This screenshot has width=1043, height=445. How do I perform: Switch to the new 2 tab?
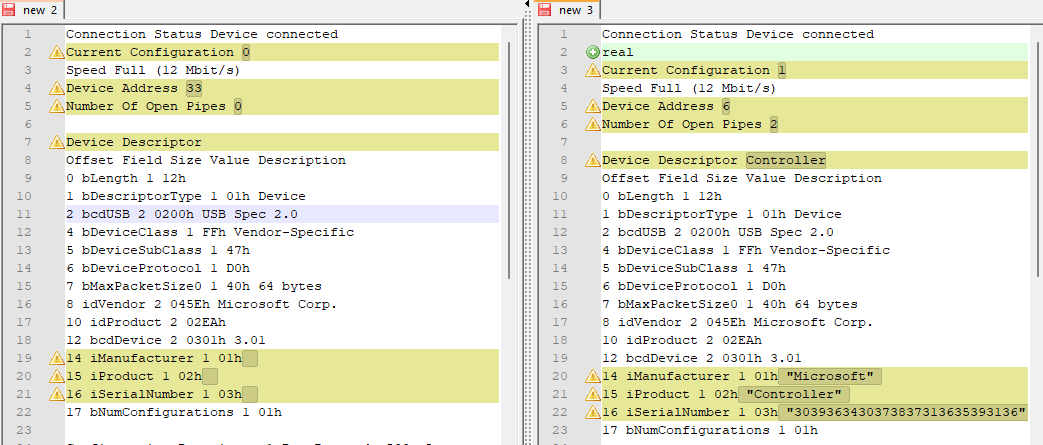(40, 9)
